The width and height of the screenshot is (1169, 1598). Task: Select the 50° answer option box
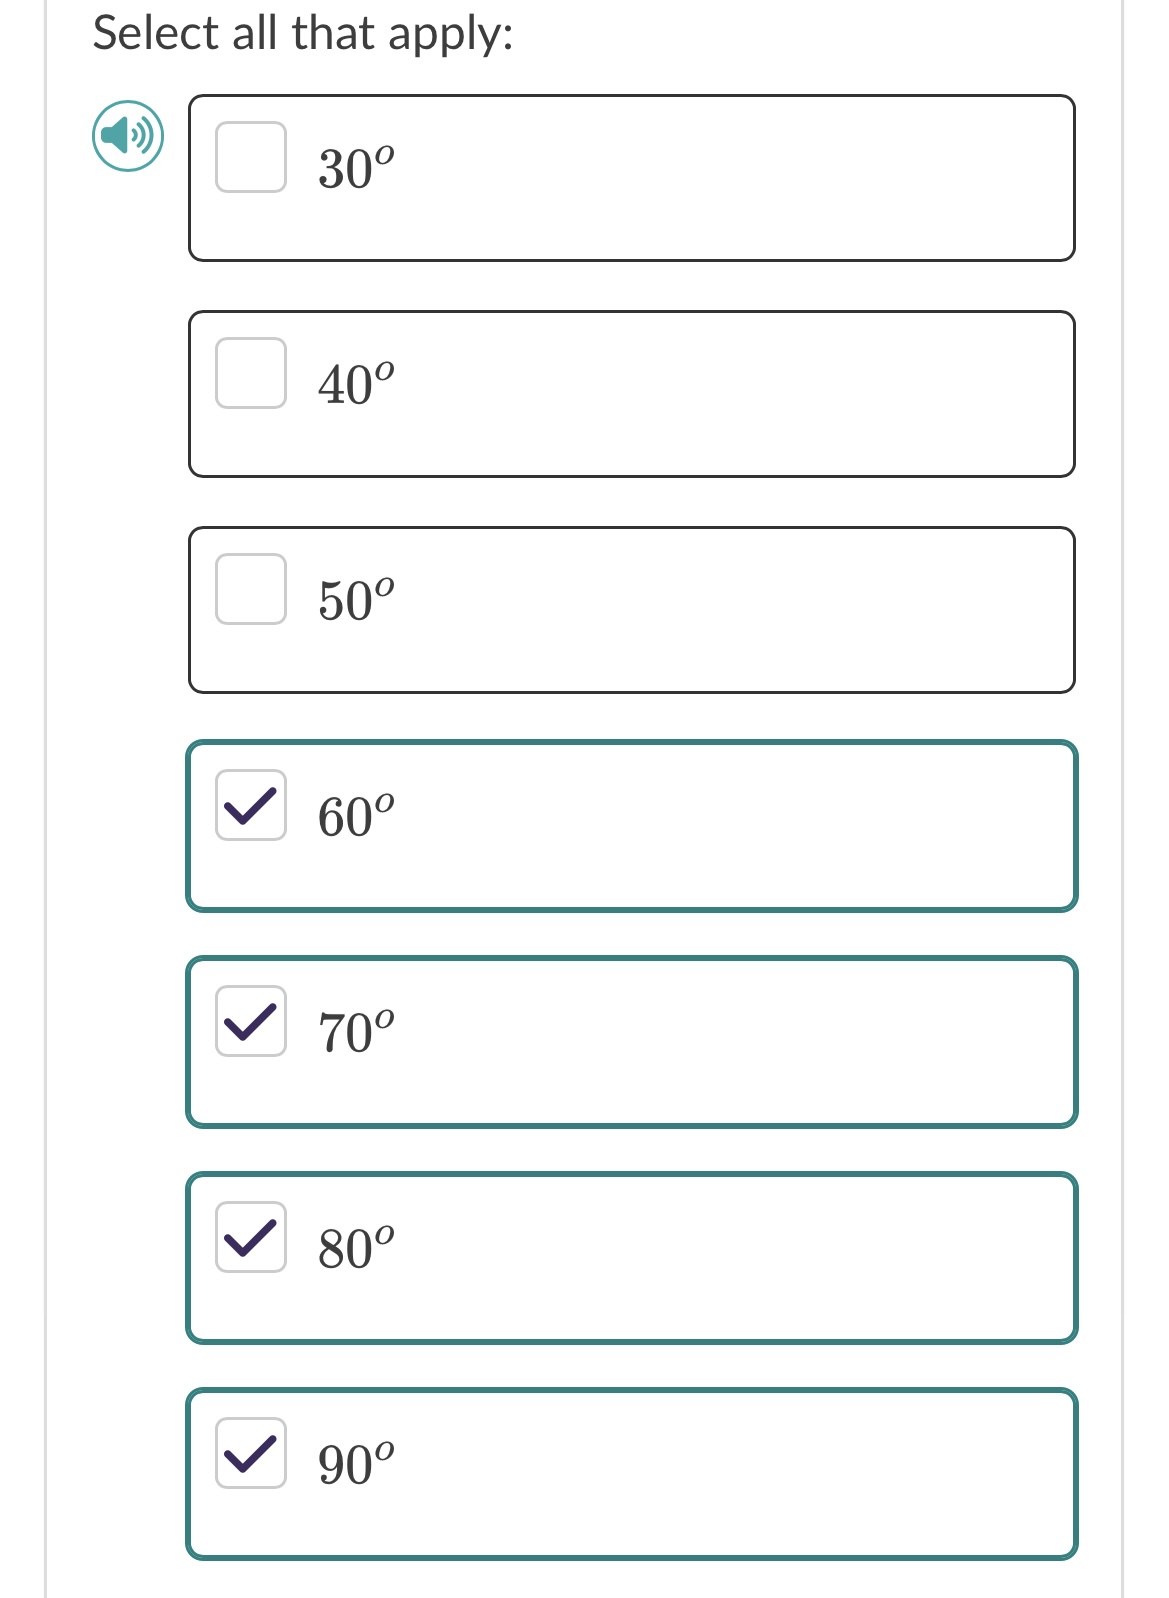pyautogui.click(x=630, y=608)
